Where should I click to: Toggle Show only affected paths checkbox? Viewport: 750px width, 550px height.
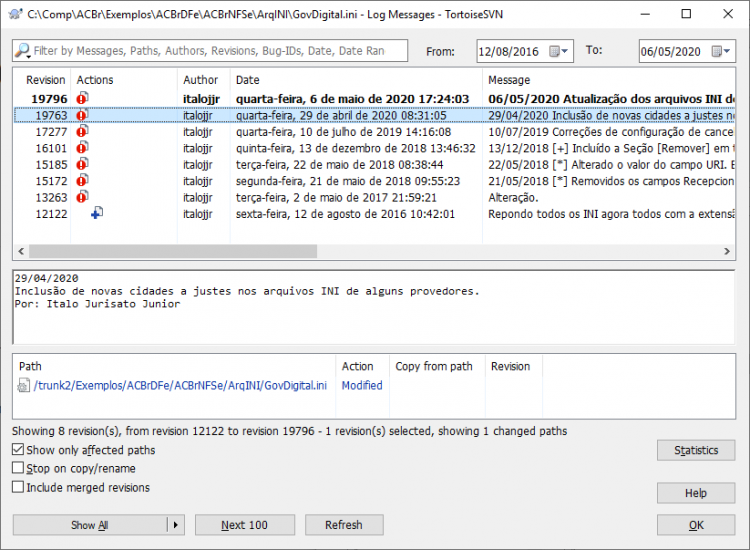coord(18,450)
